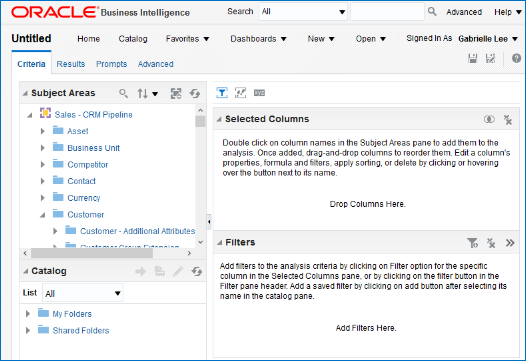
Task: Click combine results icon in Selected Columns
Action: 489,119
